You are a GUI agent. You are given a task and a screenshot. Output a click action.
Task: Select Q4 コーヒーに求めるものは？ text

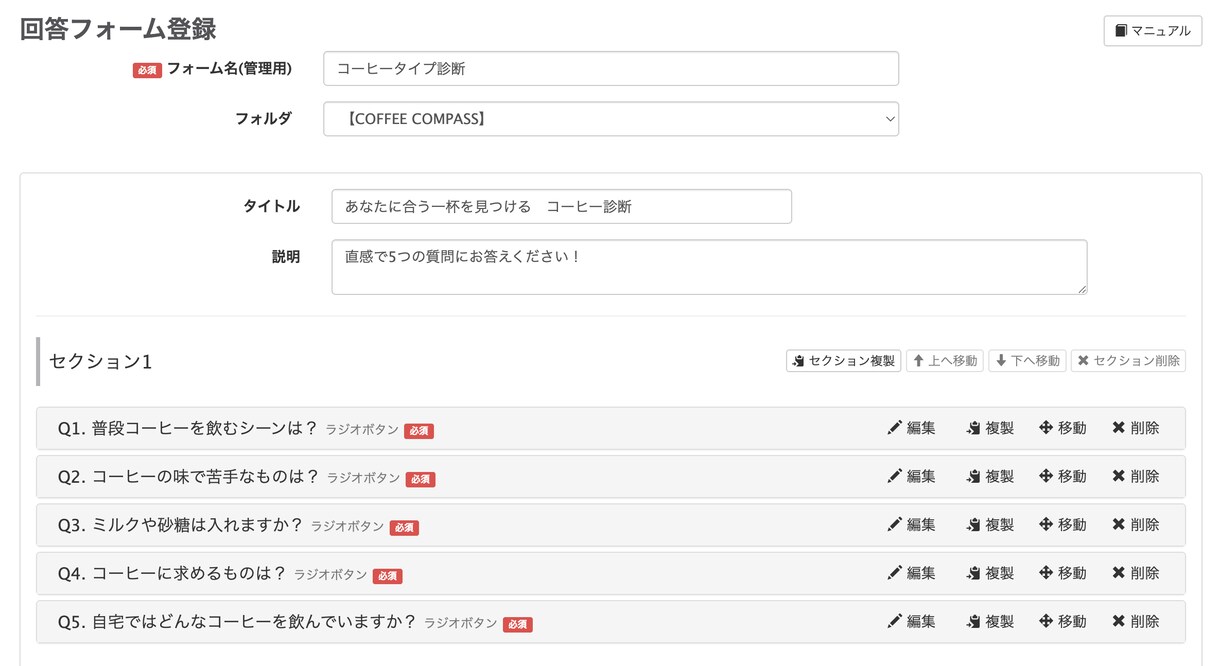(x=172, y=574)
